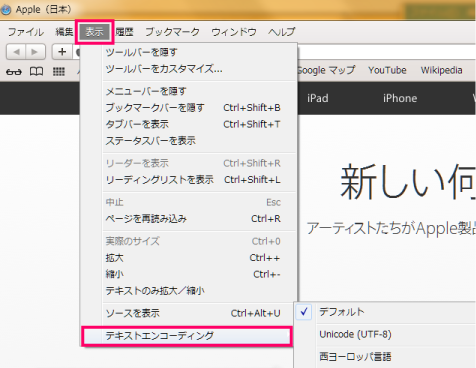This screenshot has height=368, width=476.
Task: Choose ページを再読み込み entry
Action: [x=199, y=219]
